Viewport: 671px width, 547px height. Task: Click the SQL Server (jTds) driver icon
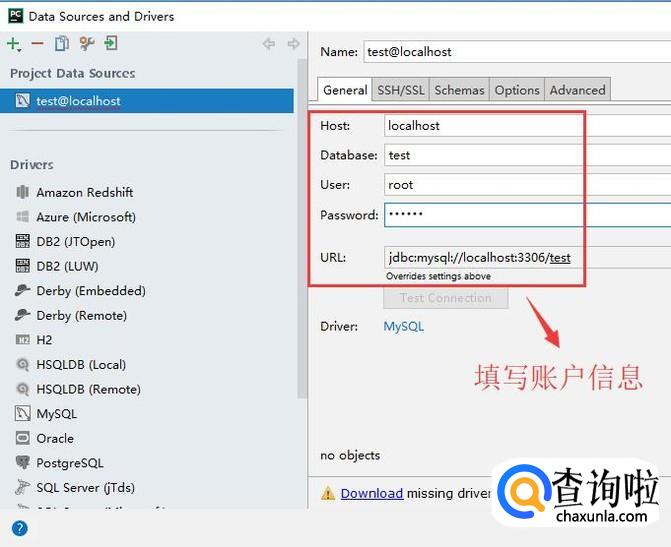point(22,487)
